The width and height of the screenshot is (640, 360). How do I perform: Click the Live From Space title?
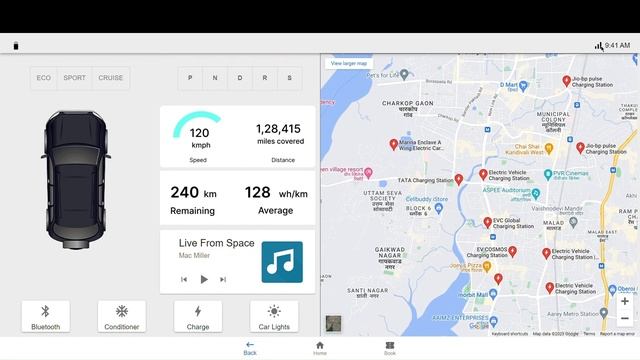point(216,243)
